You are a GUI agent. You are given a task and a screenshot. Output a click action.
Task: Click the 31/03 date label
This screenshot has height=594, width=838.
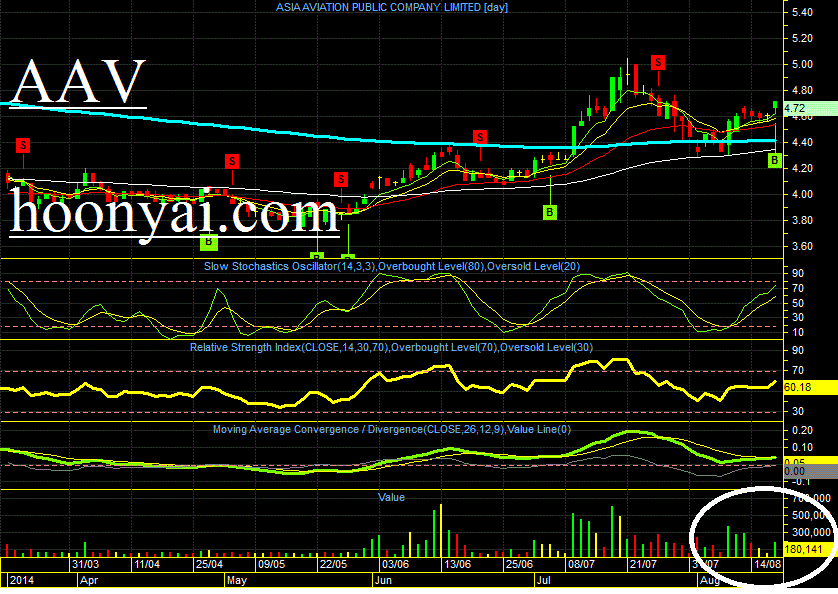coord(86,564)
